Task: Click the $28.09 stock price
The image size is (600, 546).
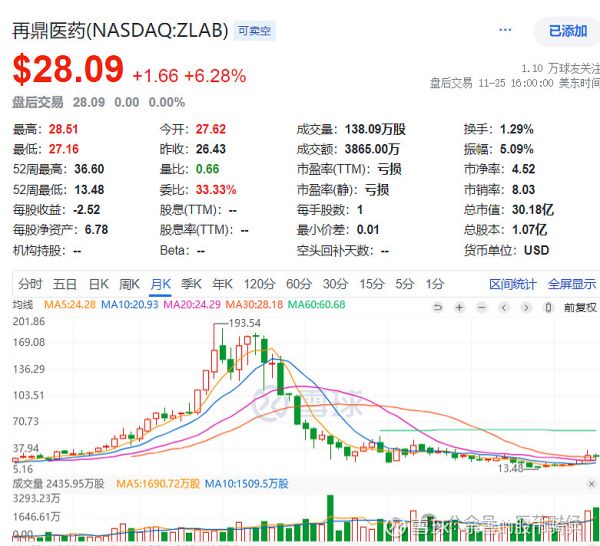Action: click(x=68, y=69)
